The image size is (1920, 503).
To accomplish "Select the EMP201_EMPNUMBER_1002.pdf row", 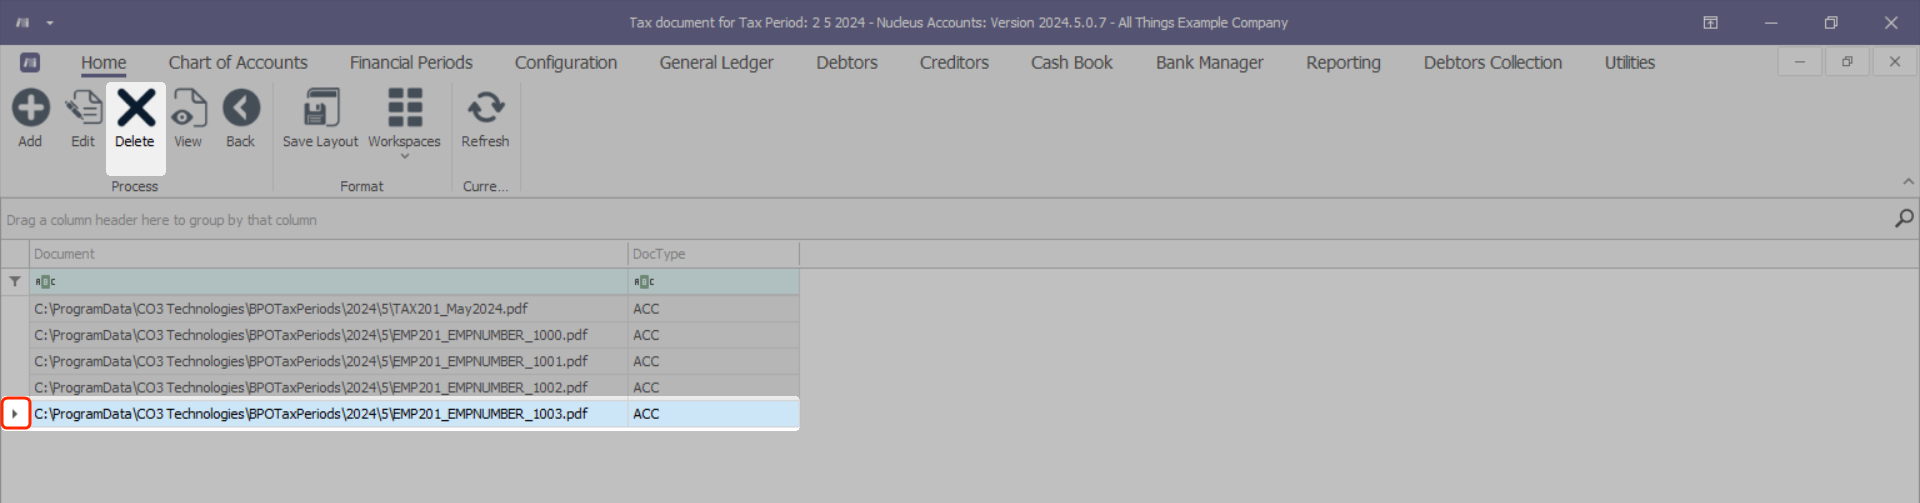I will [x=414, y=387].
